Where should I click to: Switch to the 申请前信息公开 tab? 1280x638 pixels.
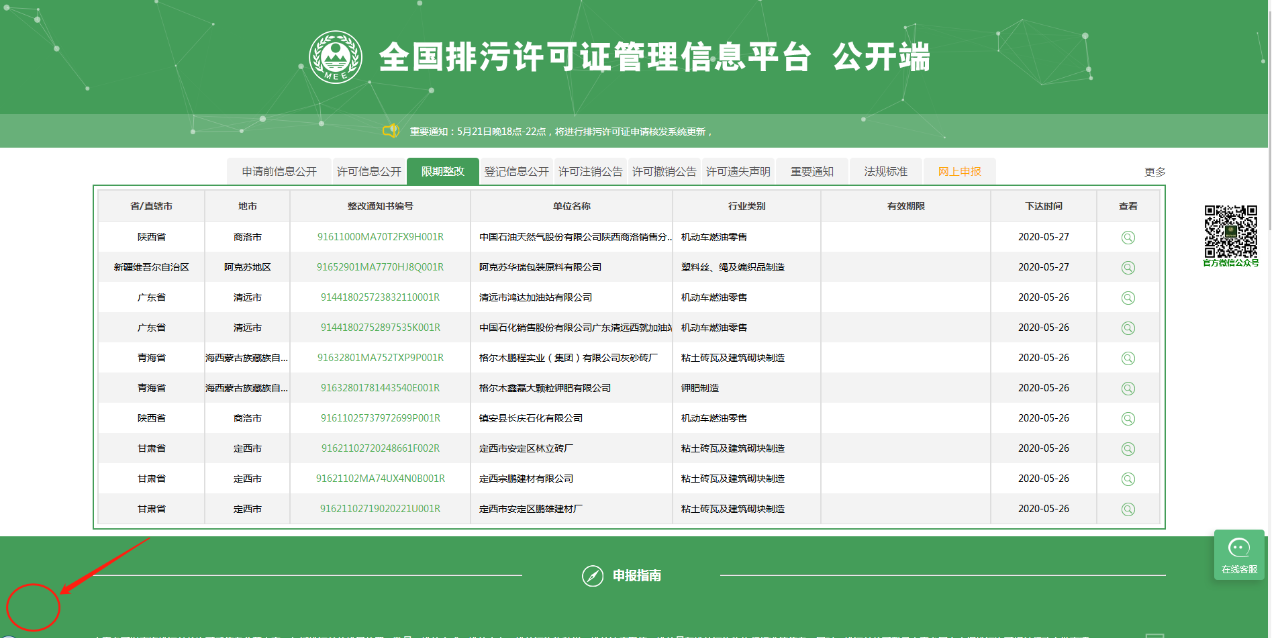[279, 172]
